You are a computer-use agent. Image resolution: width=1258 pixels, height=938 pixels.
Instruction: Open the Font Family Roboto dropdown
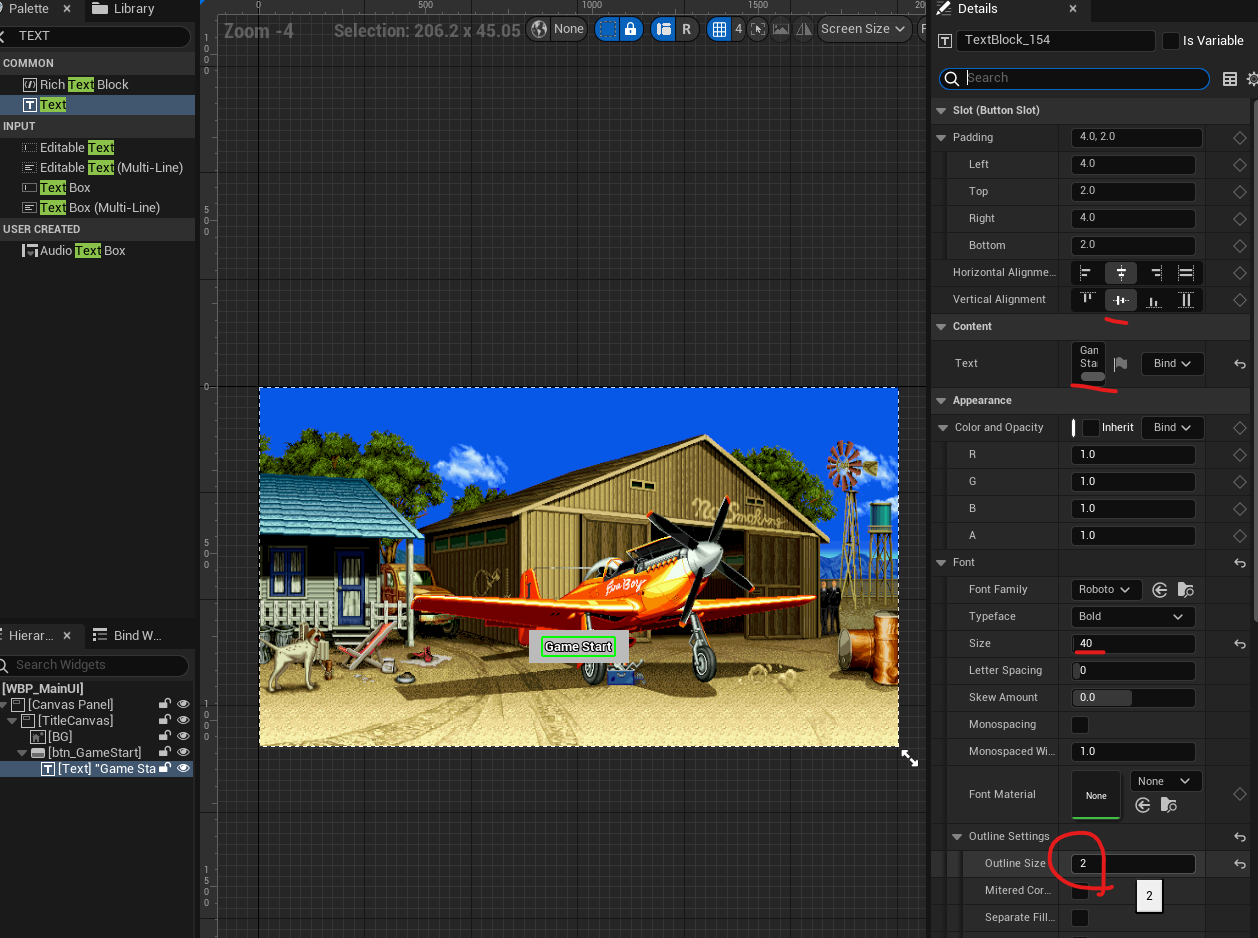(1106, 590)
